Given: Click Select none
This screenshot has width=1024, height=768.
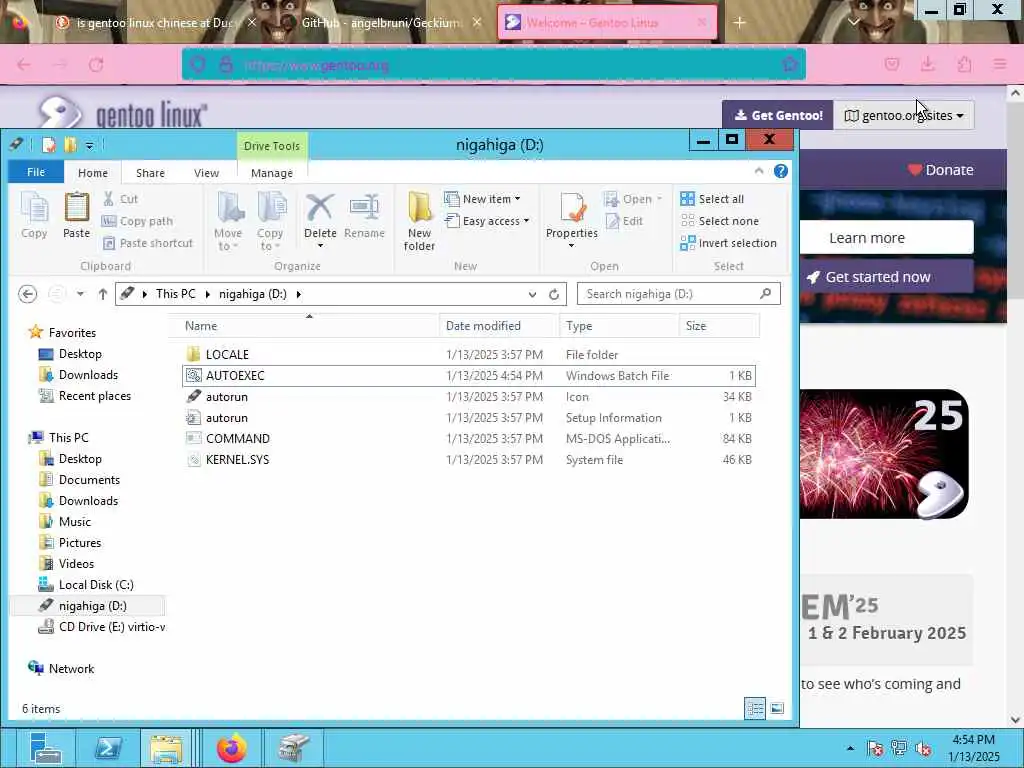Looking at the screenshot, I should pyautogui.click(x=720, y=221).
